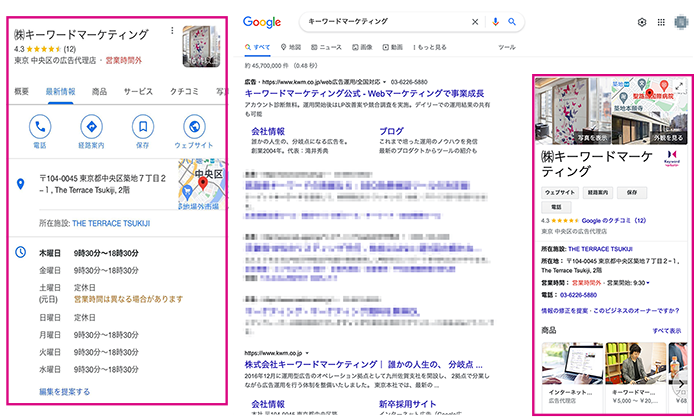Open THE TERRACE TSUKIJI link in knowledge panel
700x420 pixels.
coord(600,249)
